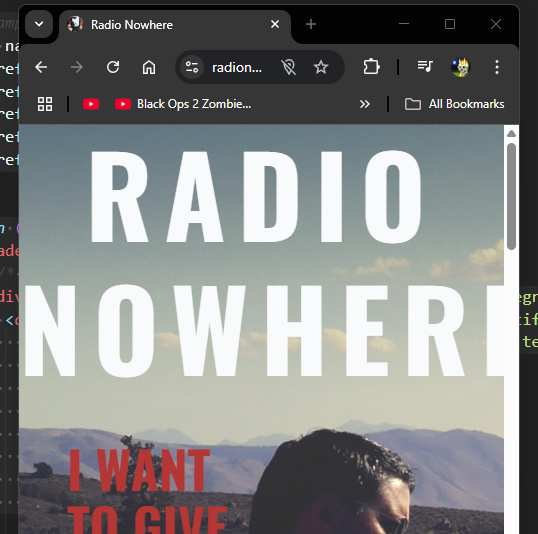Open the tab search dropdown arrow
This screenshot has height=534, width=538.
click(x=39, y=24)
